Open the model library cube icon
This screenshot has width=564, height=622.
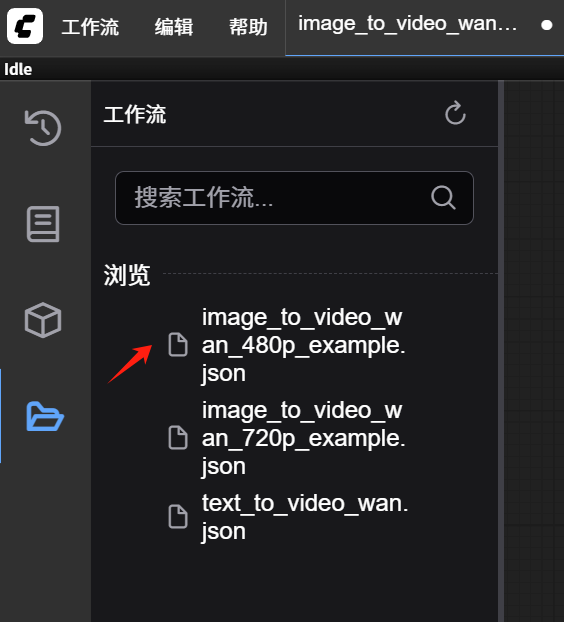43,320
